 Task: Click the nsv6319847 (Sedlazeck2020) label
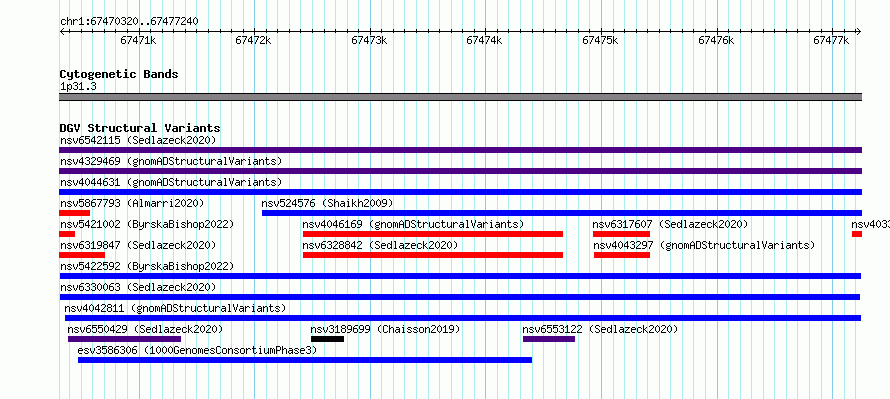coord(138,245)
